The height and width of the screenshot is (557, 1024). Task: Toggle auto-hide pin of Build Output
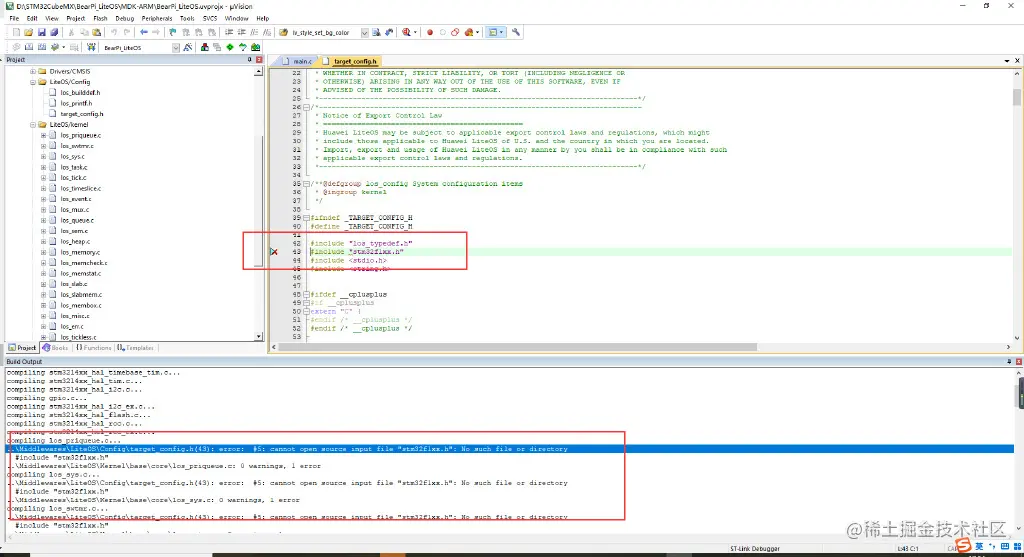pyautogui.click(x=1009, y=361)
